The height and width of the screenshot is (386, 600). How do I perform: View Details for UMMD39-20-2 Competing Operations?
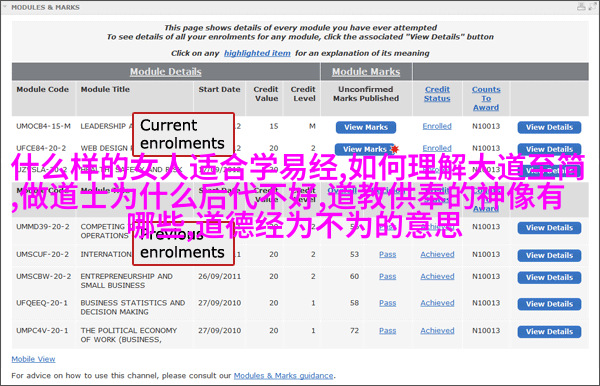tap(549, 228)
